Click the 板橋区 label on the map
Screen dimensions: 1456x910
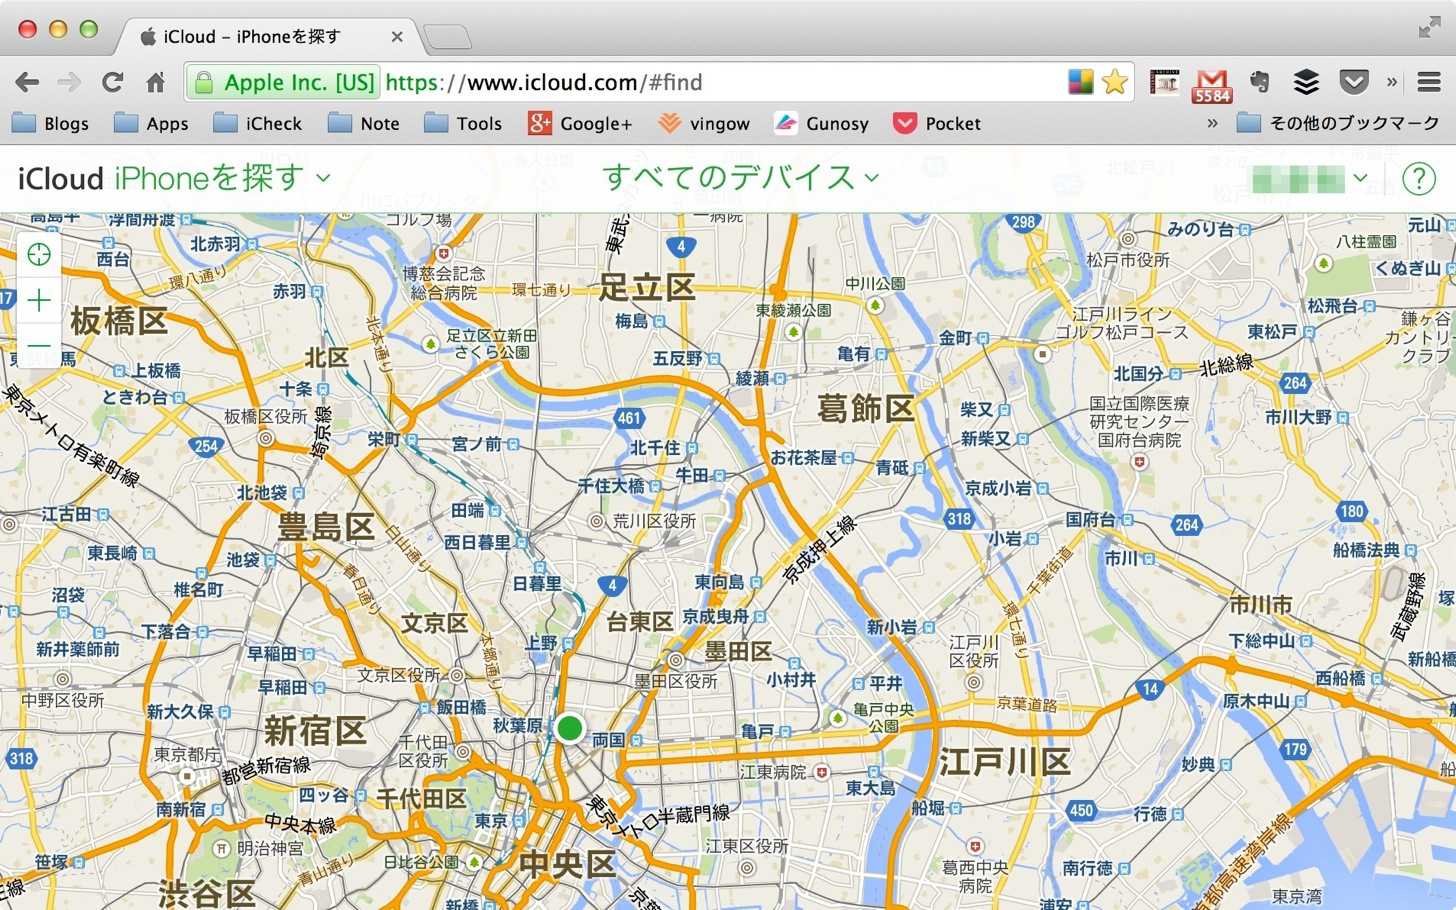pos(119,321)
